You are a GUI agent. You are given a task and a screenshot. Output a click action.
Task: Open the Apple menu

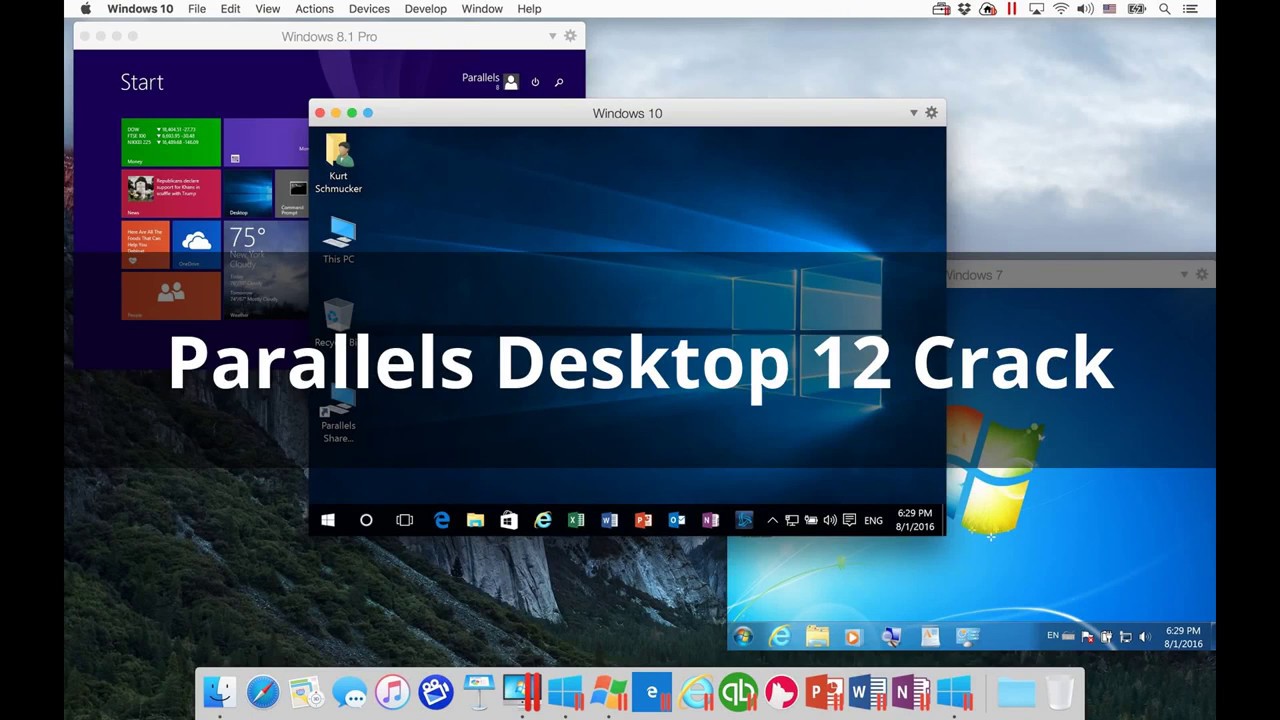[86, 9]
